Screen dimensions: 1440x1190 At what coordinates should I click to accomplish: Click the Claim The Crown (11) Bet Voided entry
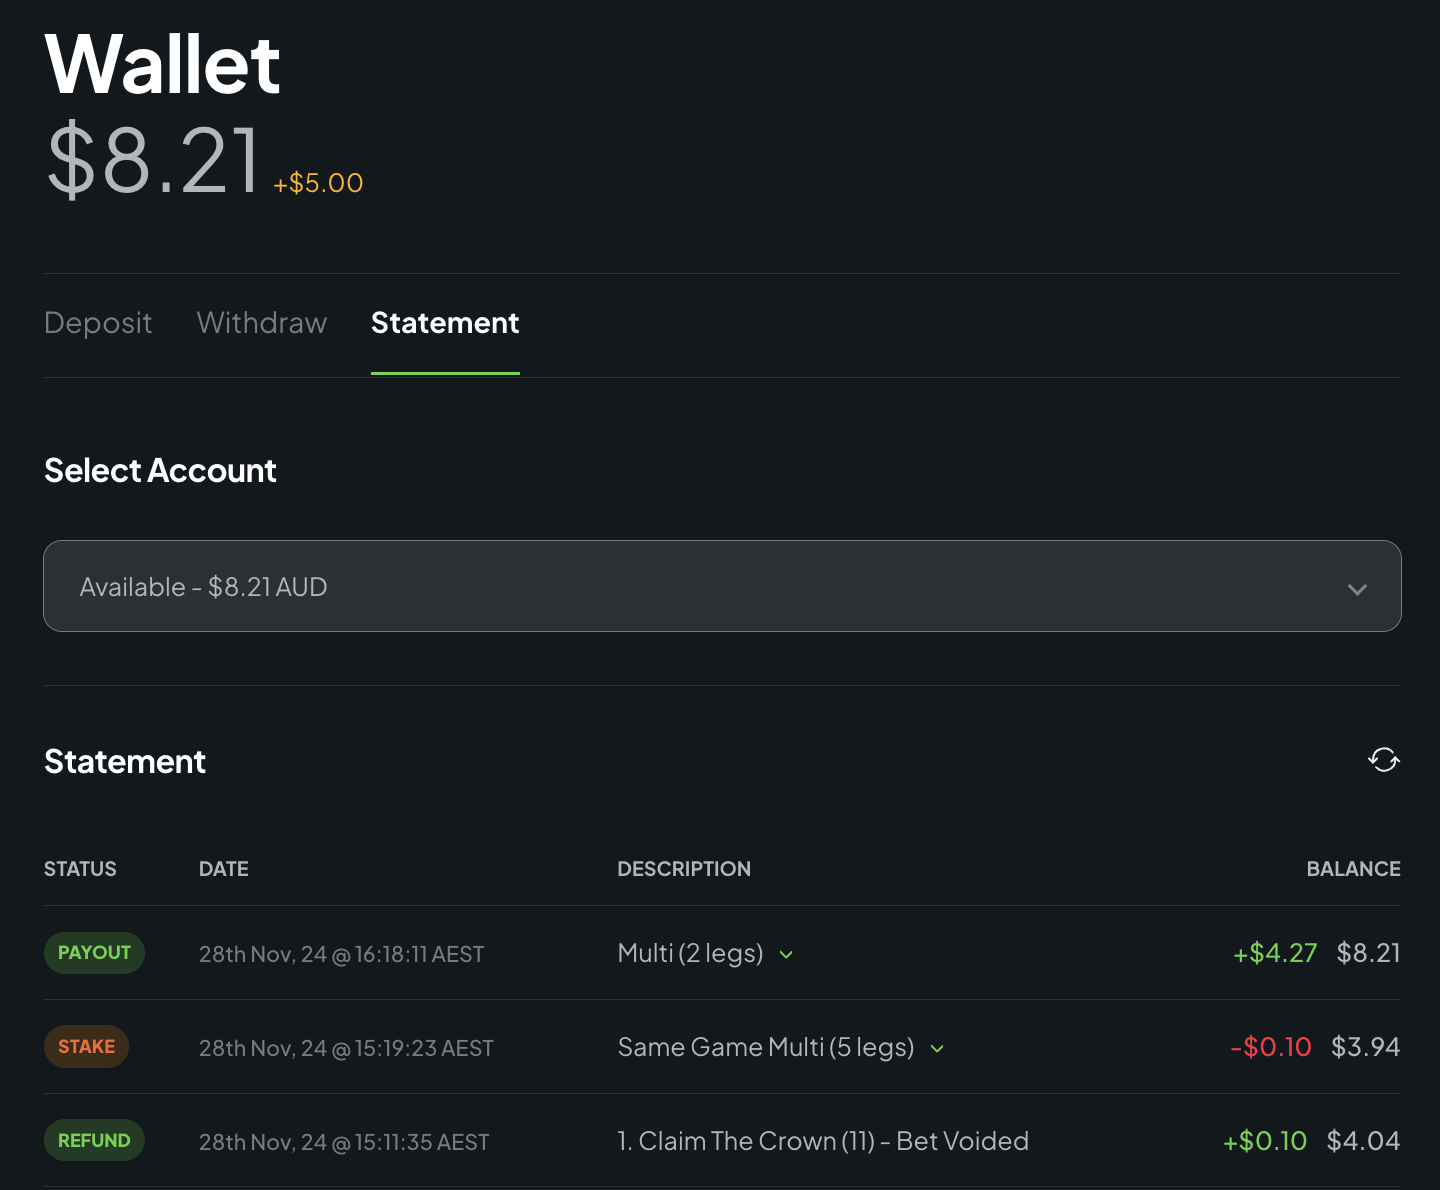[823, 1141]
